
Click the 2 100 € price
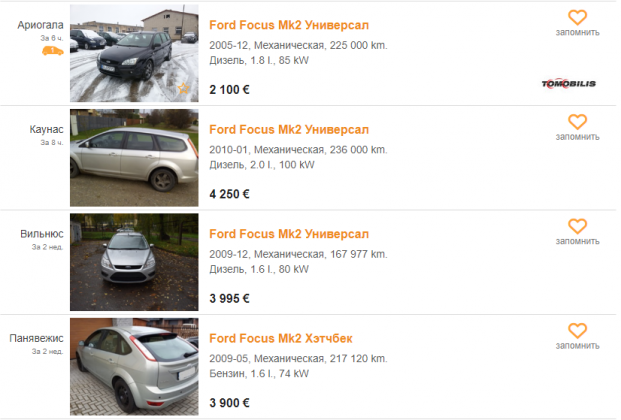(x=229, y=90)
